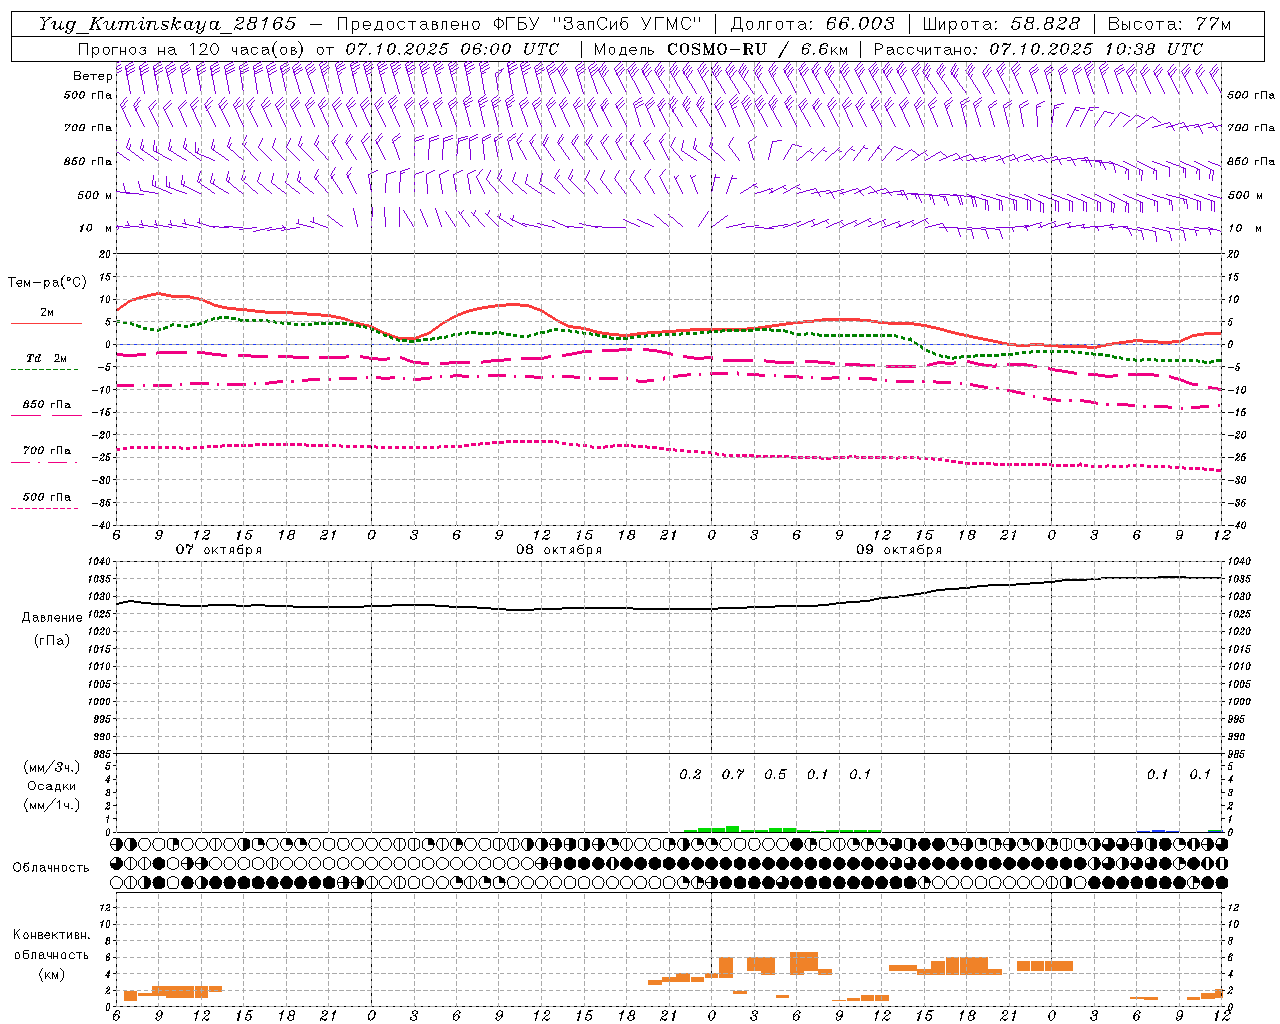Screen dimensions: 1280x1024
Task: Click the Конвективн. label of convective cloud panel
Action: click(x=52, y=935)
